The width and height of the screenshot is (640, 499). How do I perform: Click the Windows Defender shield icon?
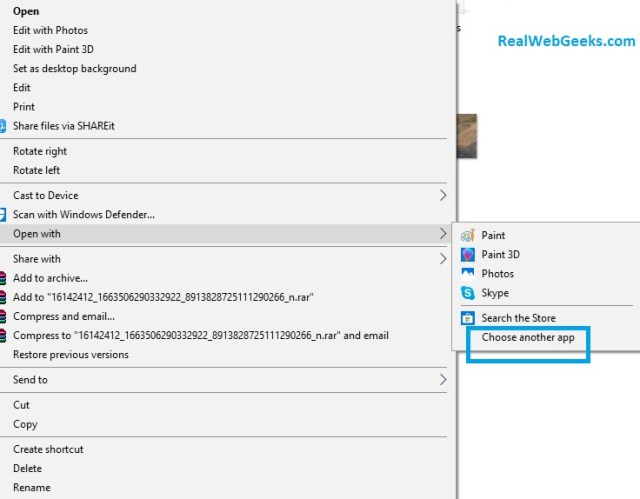coord(2,215)
